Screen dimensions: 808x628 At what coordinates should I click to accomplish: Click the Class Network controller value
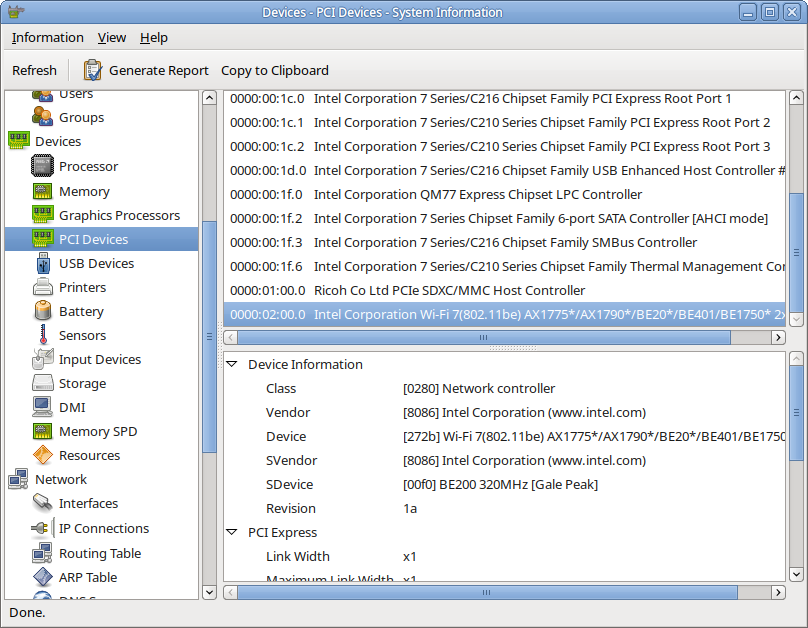pos(479,388)
